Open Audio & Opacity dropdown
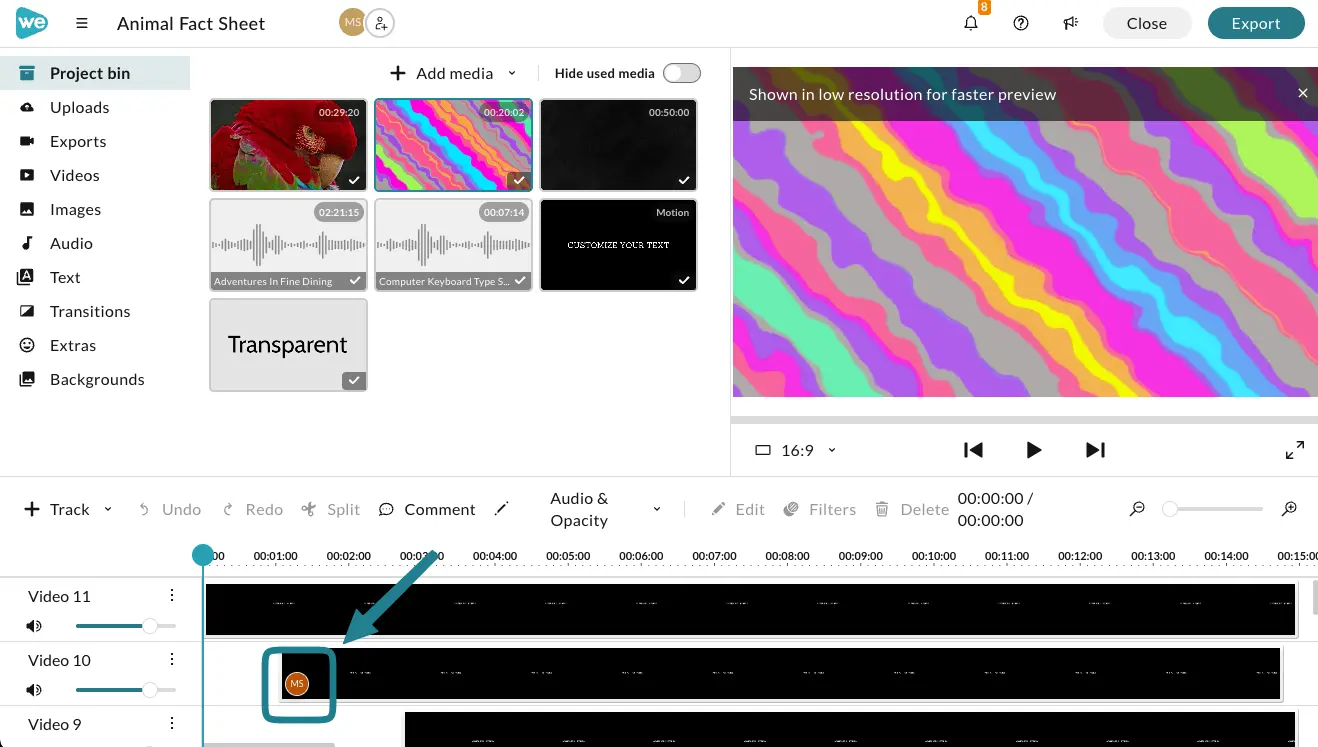 tap(606, 509)
